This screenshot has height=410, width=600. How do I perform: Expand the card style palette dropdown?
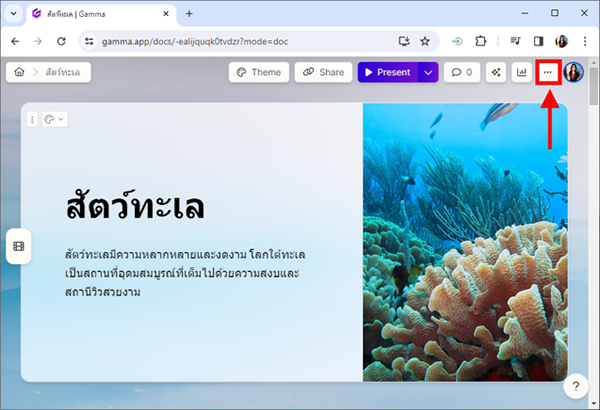(55, 119)
